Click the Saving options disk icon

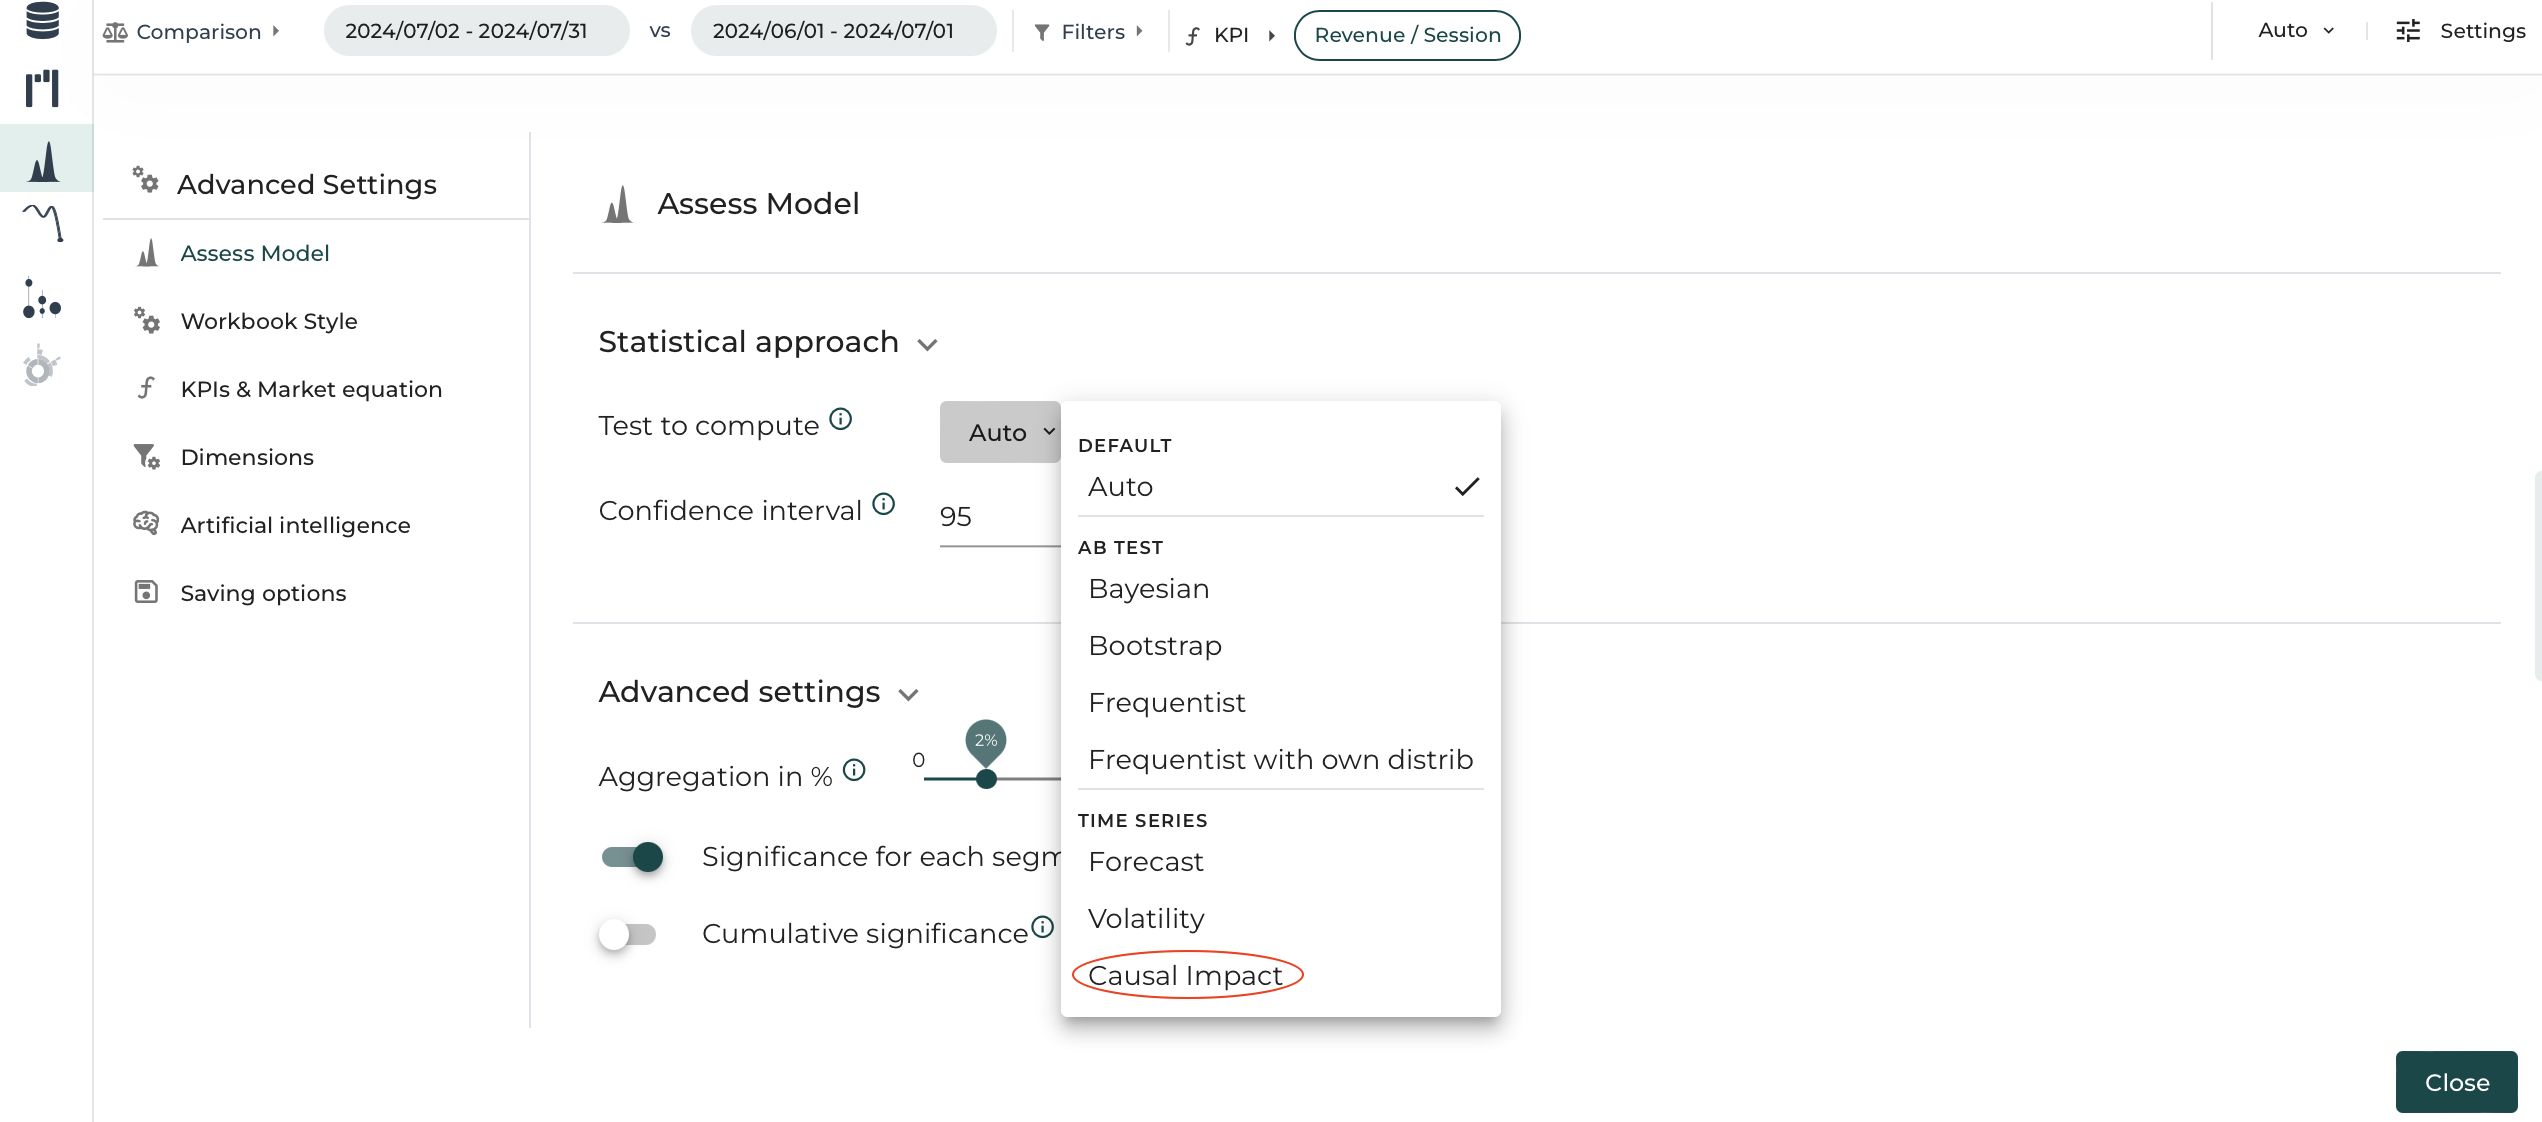click(x=146, y=592)
